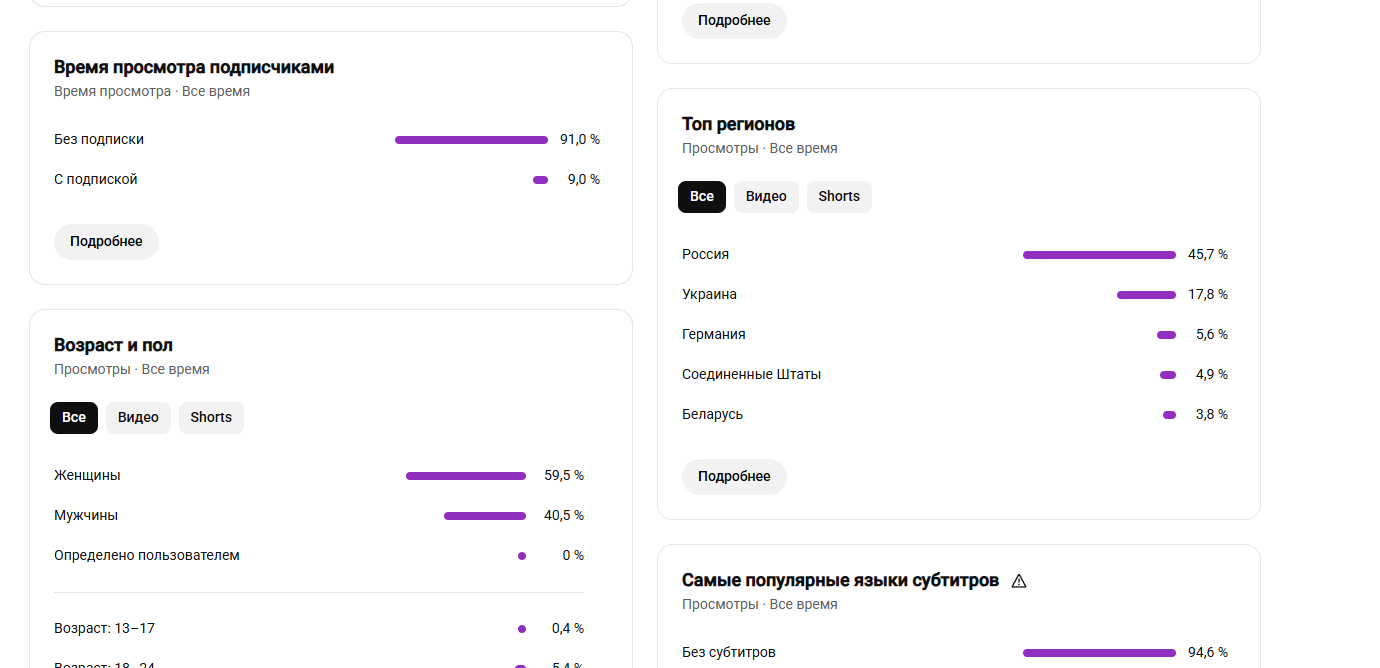
Task: Click the Без подписки purple bar
Action: [471, 140]
